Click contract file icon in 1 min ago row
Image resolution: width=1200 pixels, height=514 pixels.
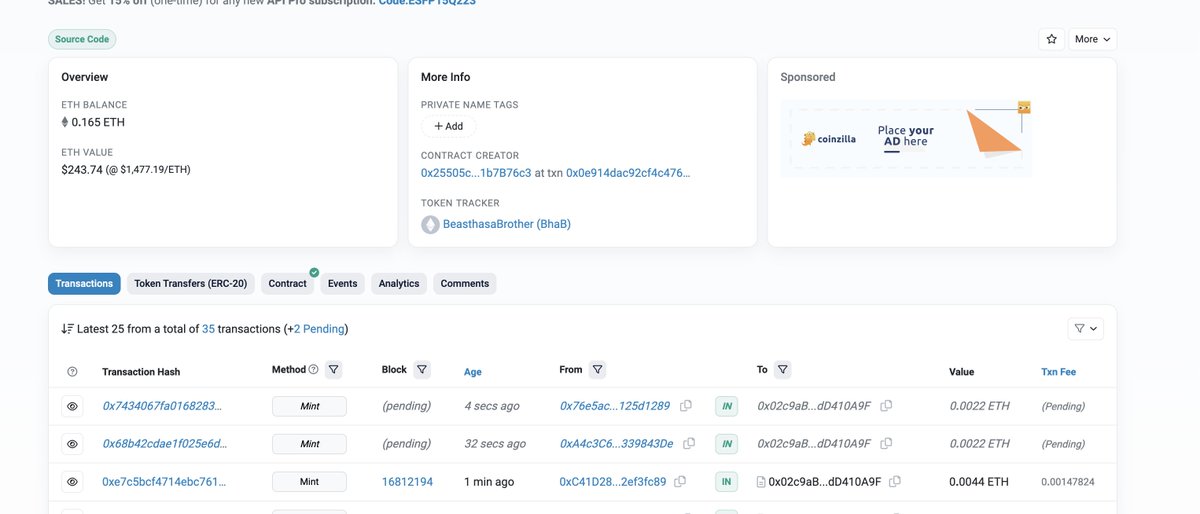coord(761,482)
